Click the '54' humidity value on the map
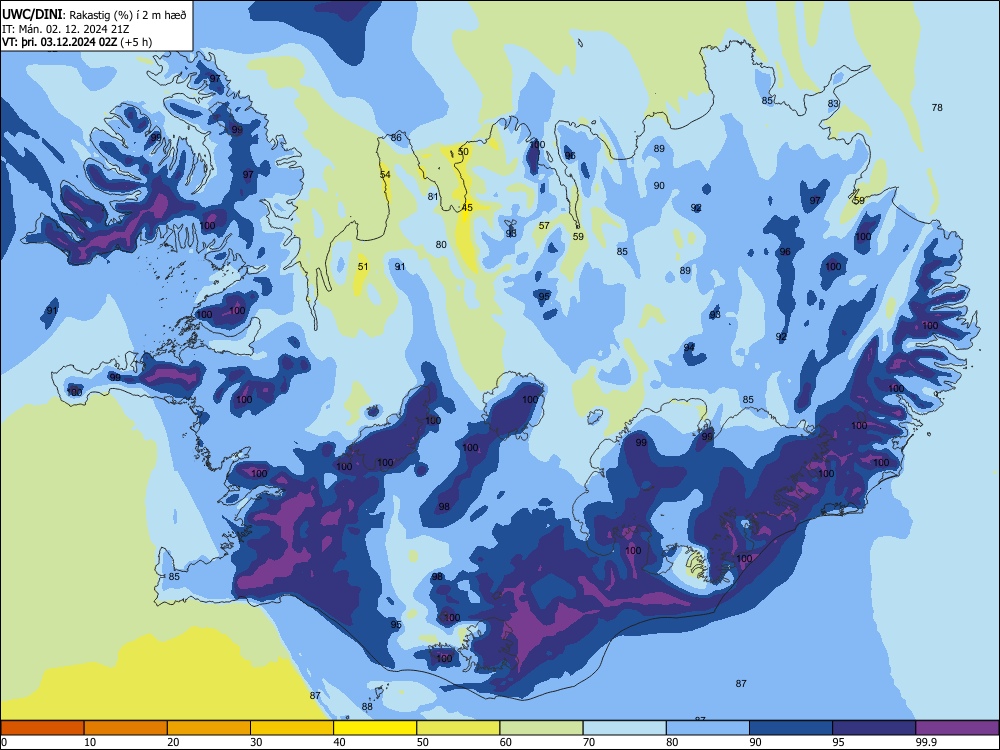 click(x=385, y=175)
